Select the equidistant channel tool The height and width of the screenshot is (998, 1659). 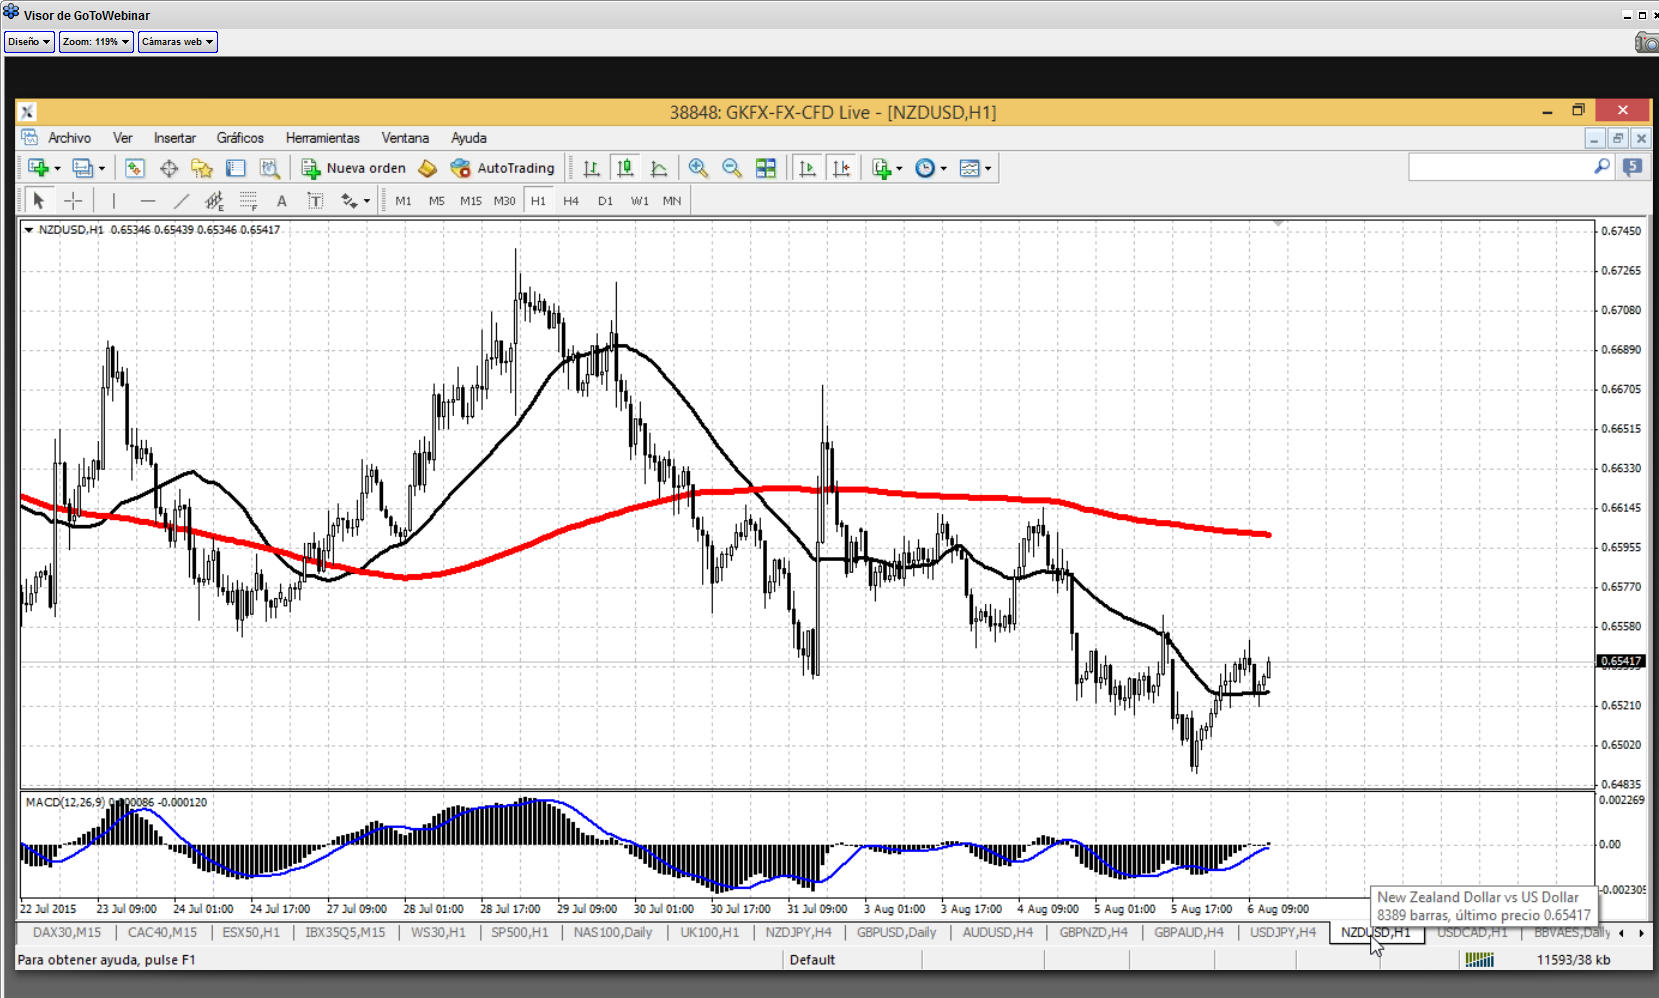point(214,201)
